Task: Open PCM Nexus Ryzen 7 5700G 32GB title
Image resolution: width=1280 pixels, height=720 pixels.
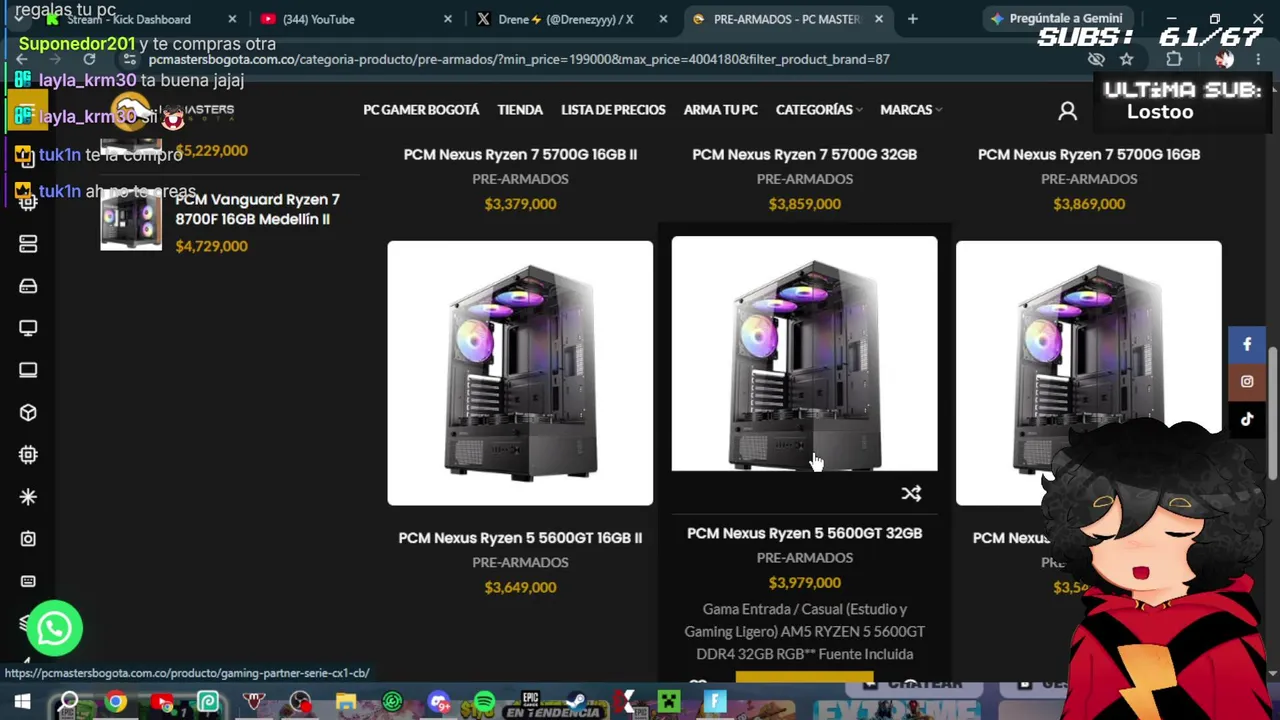Action: click(x=805, y=154)
